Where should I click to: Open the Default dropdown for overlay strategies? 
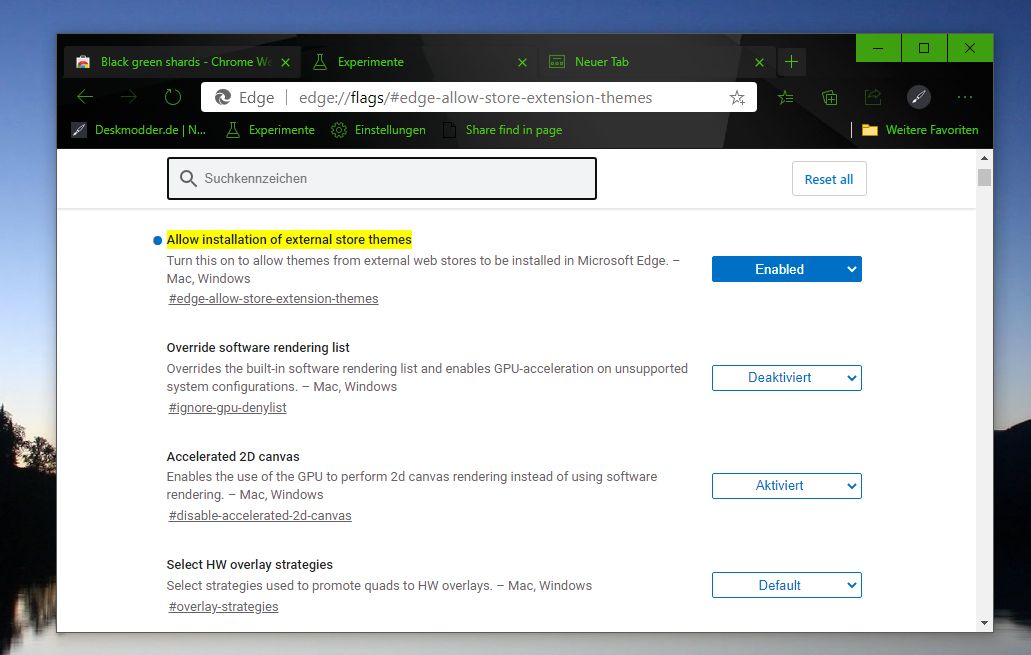point(786,585)
